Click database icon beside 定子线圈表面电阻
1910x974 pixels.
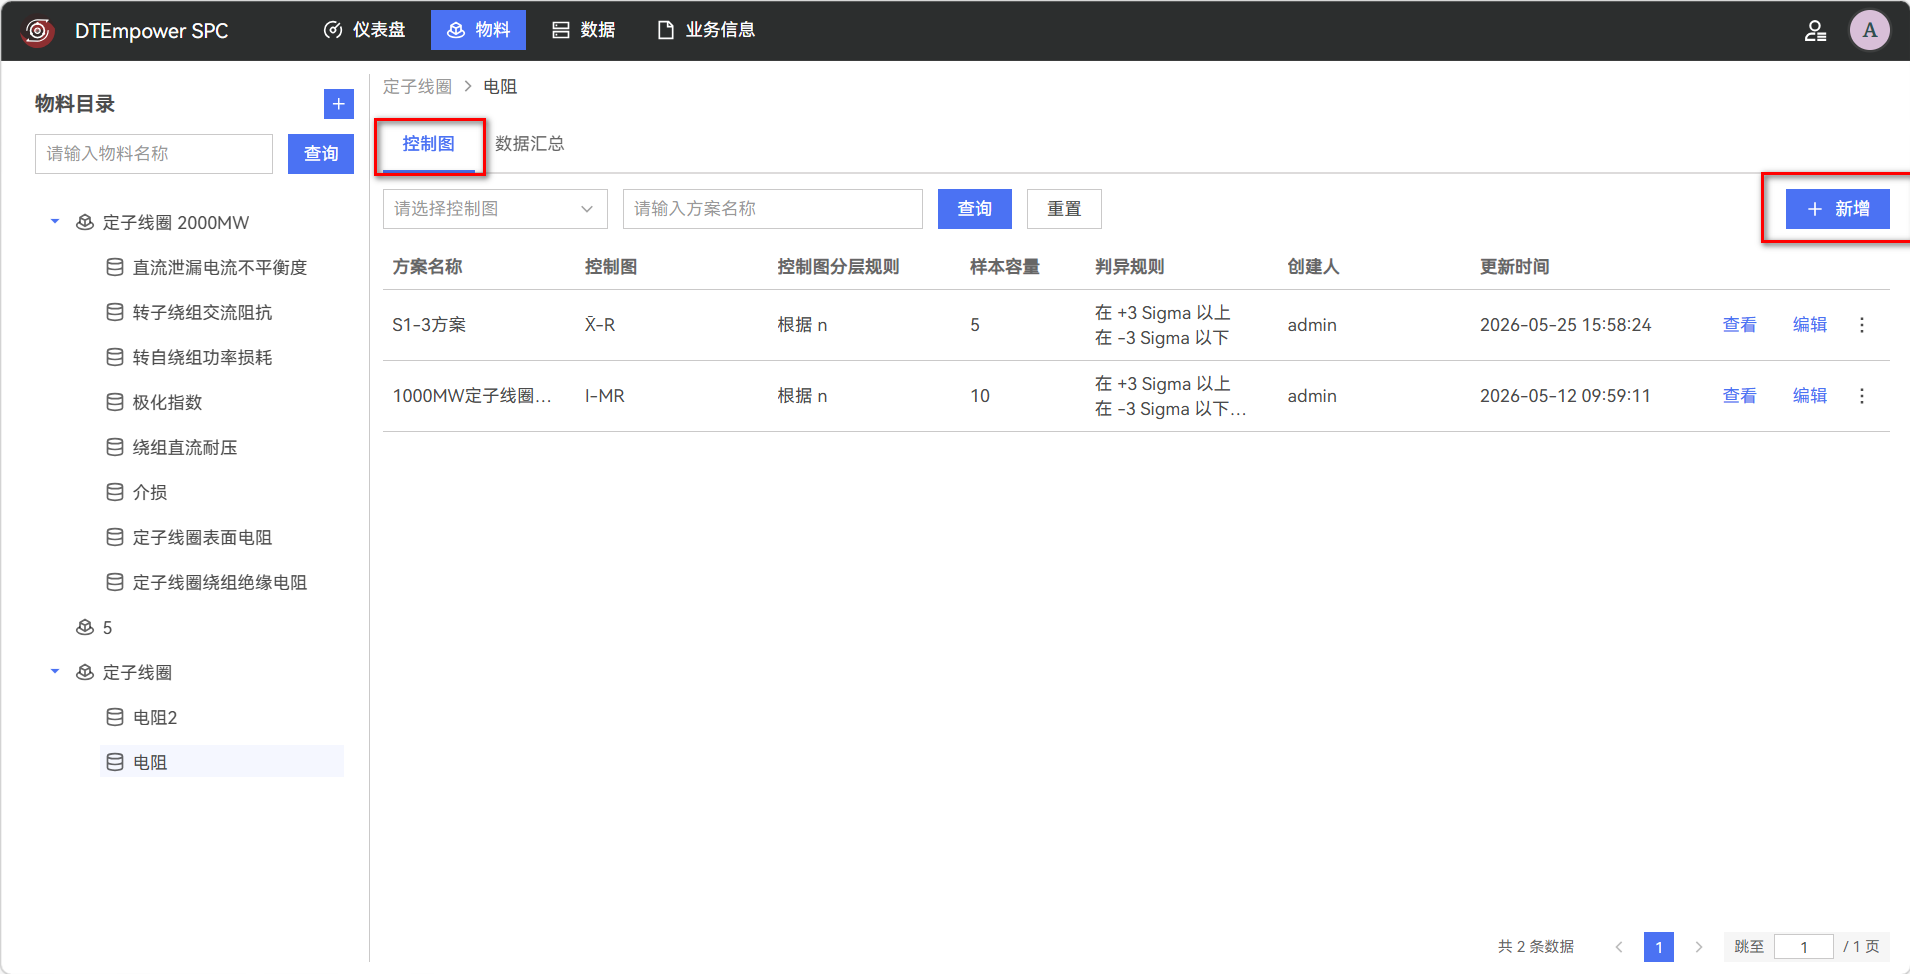coord(115,537)
